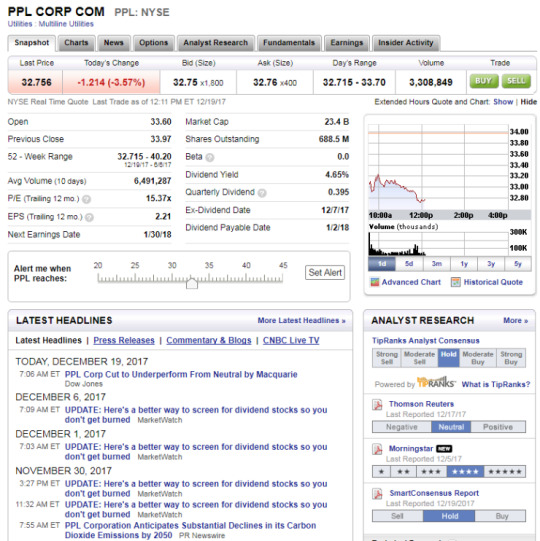The height and width of the screenshot is (541, 540).
Task: Open the Press Releases link
Action: coord(124,341)
